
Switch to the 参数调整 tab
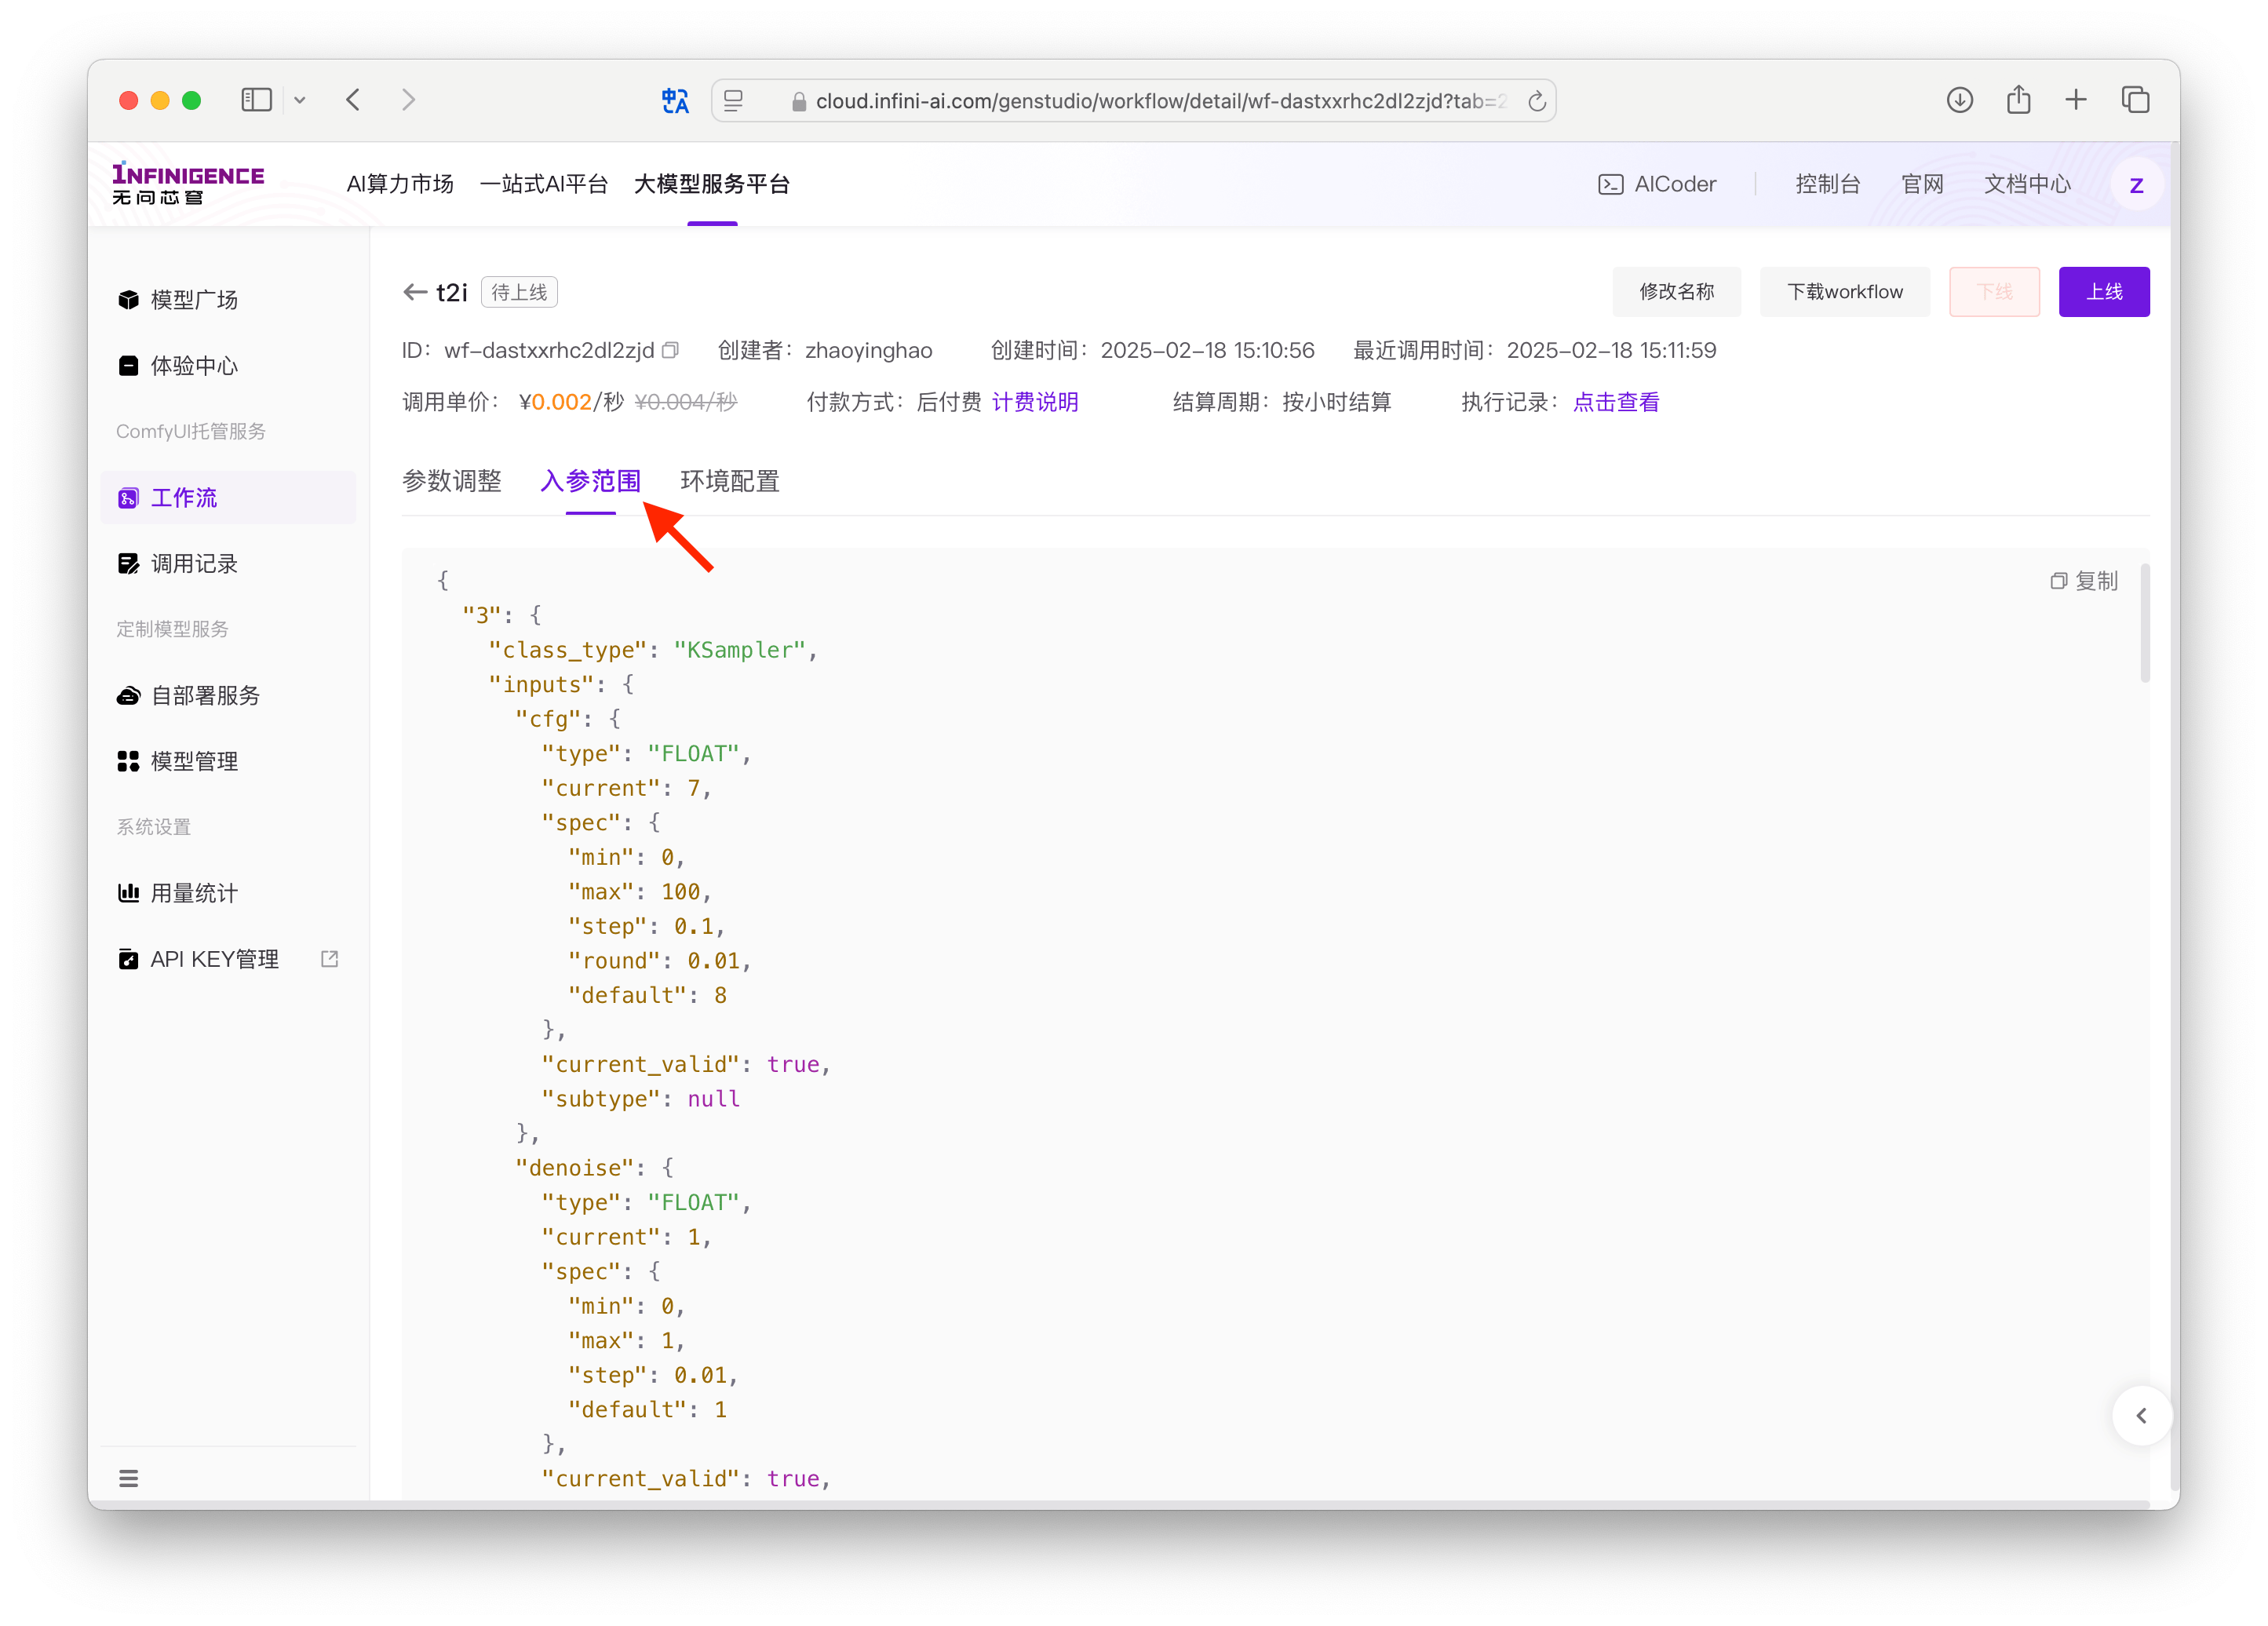(452, 481)
